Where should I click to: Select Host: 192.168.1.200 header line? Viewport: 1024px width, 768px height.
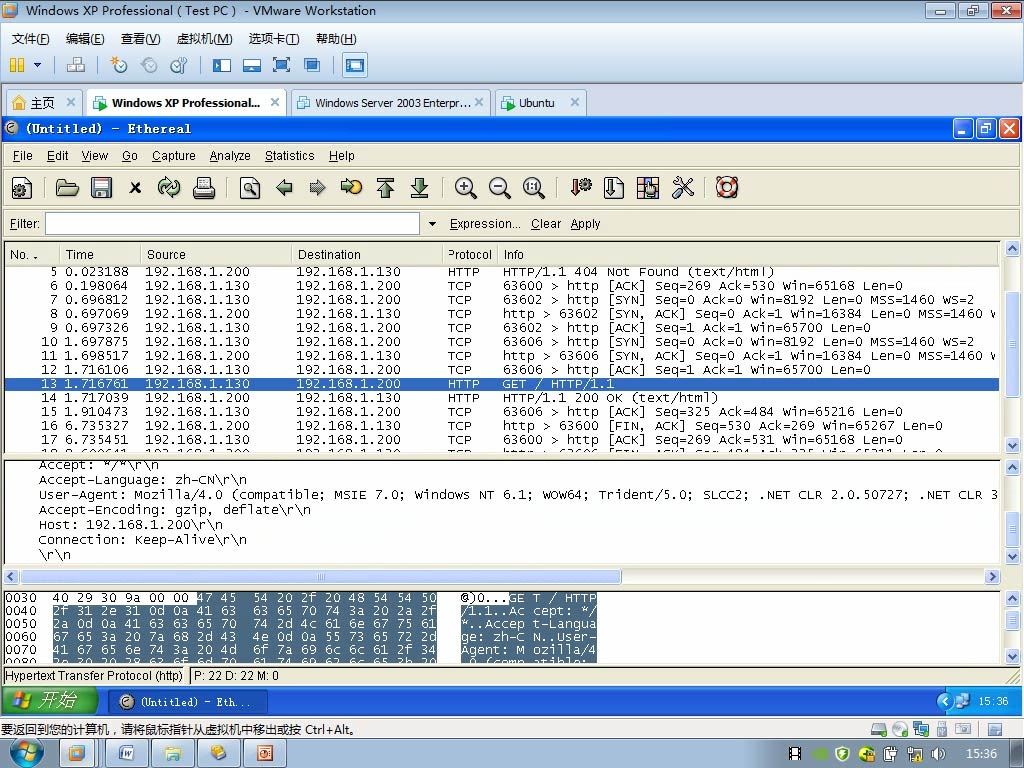131,525
